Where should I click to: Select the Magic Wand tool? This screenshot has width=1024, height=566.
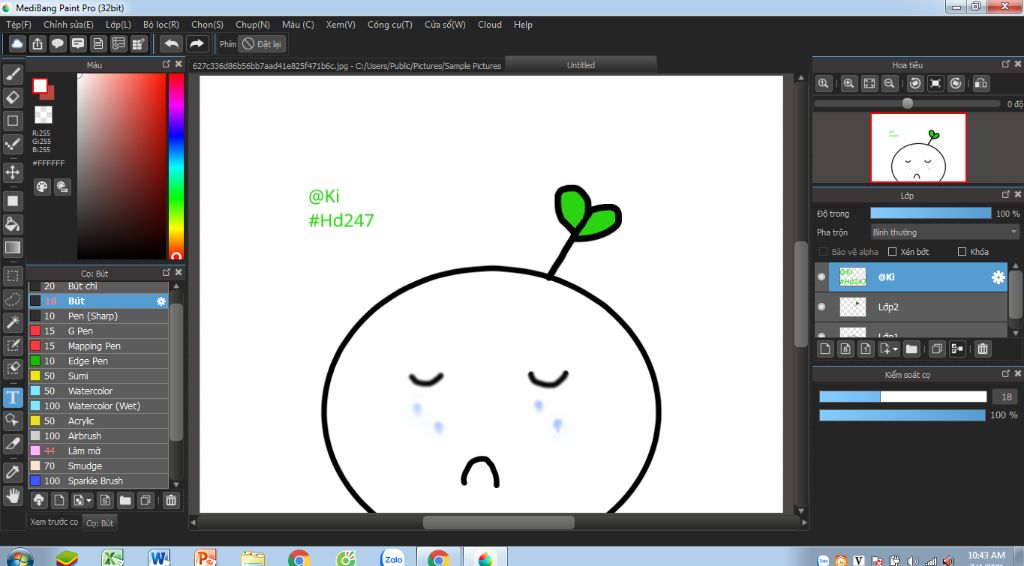(x=12, y=322)
